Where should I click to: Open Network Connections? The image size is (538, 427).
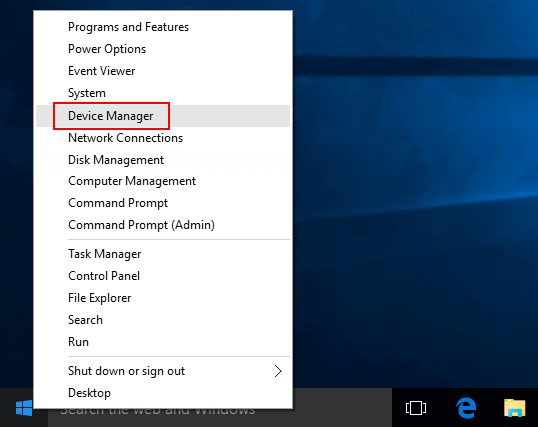(x=163, y=138)
